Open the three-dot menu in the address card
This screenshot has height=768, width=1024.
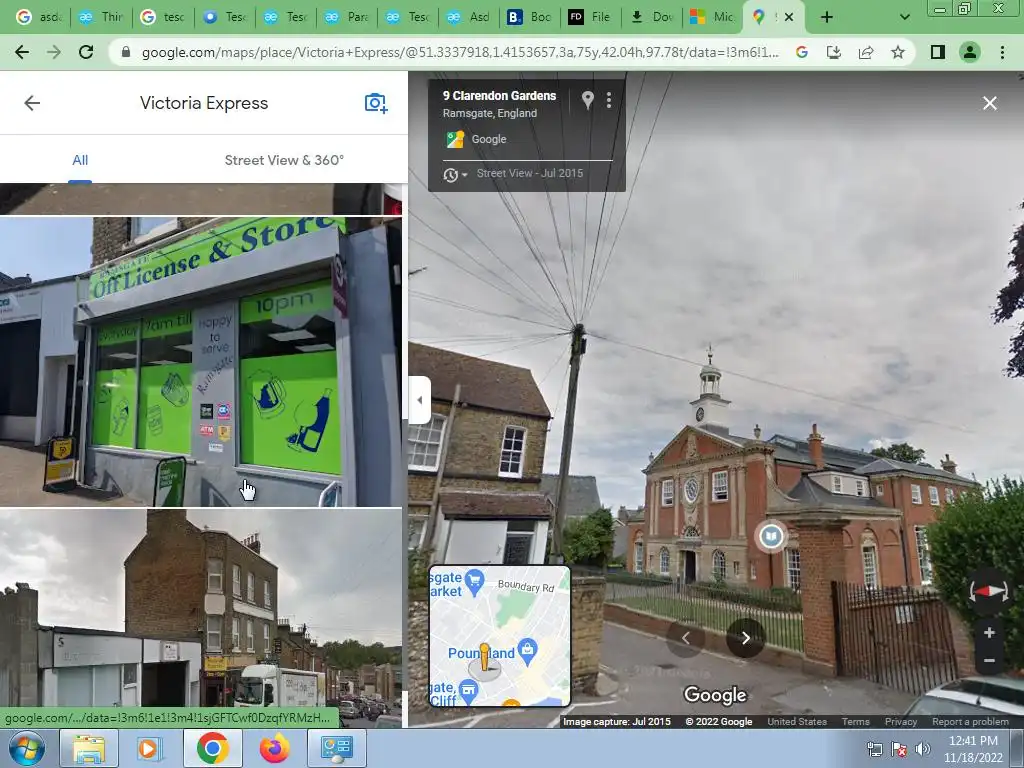click(x=609, y=100)
